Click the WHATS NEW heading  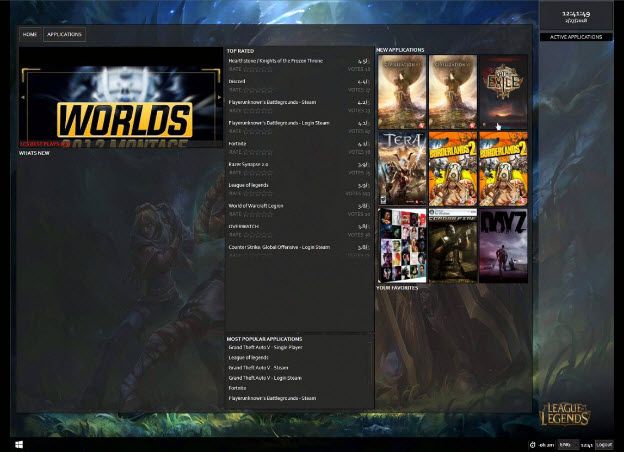coord(34,153)
